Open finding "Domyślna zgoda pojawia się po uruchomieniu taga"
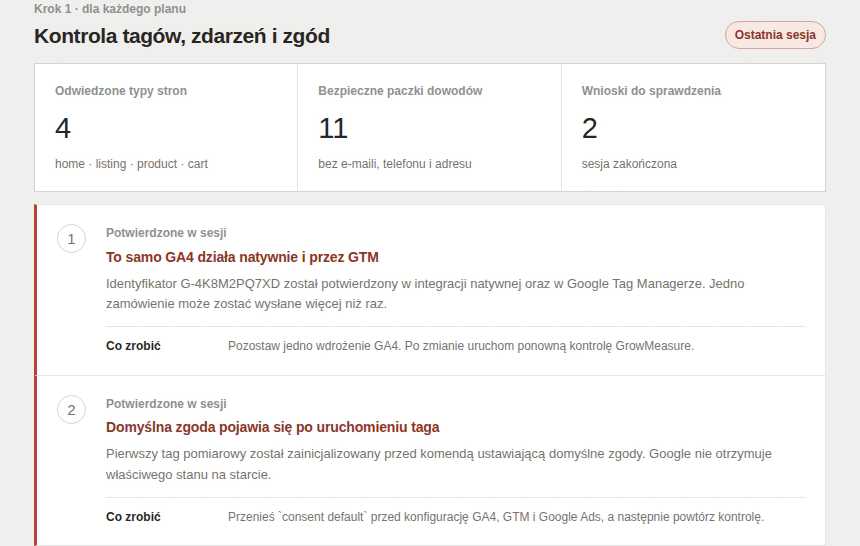This screenshot has height=546, width=860. (273, 427)
